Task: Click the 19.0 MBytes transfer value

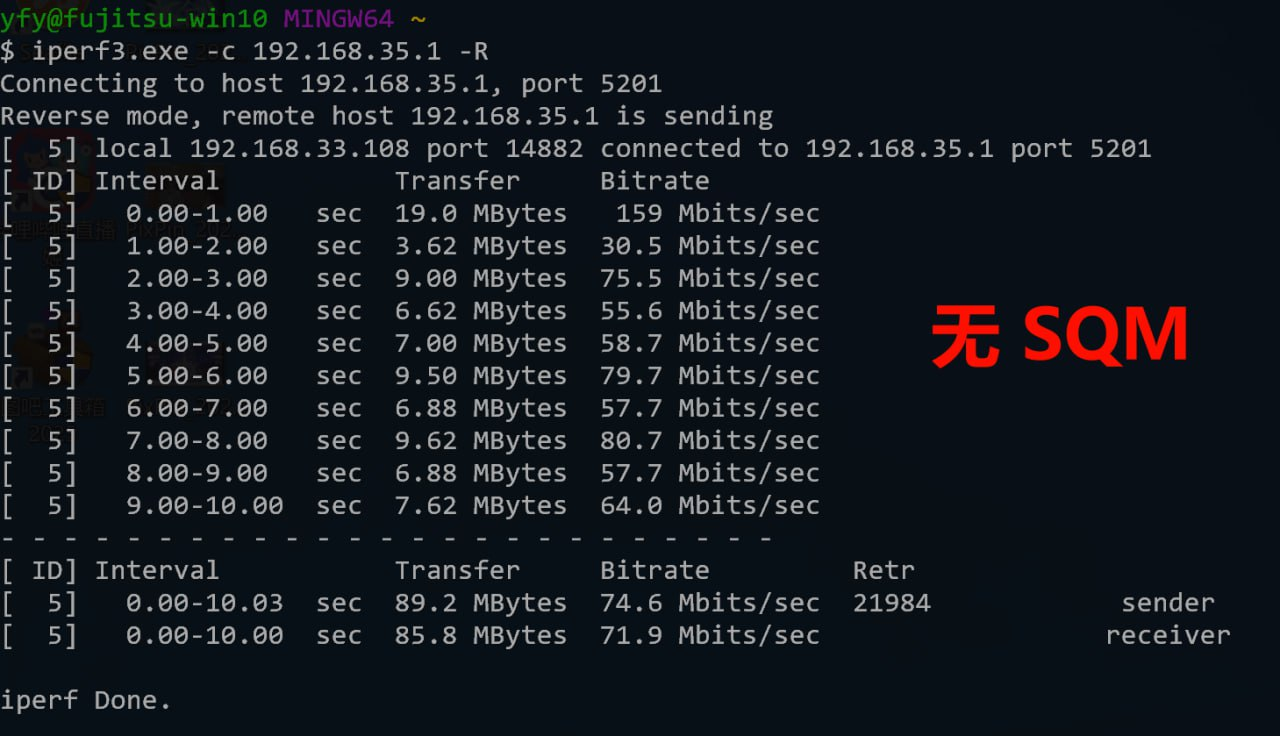Action: [480, 214]
